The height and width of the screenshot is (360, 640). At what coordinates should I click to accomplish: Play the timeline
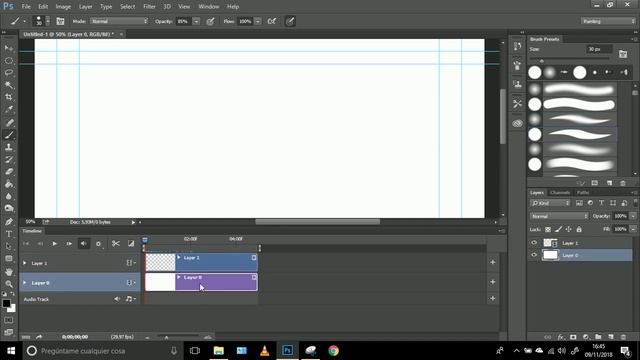pos(54,244)
